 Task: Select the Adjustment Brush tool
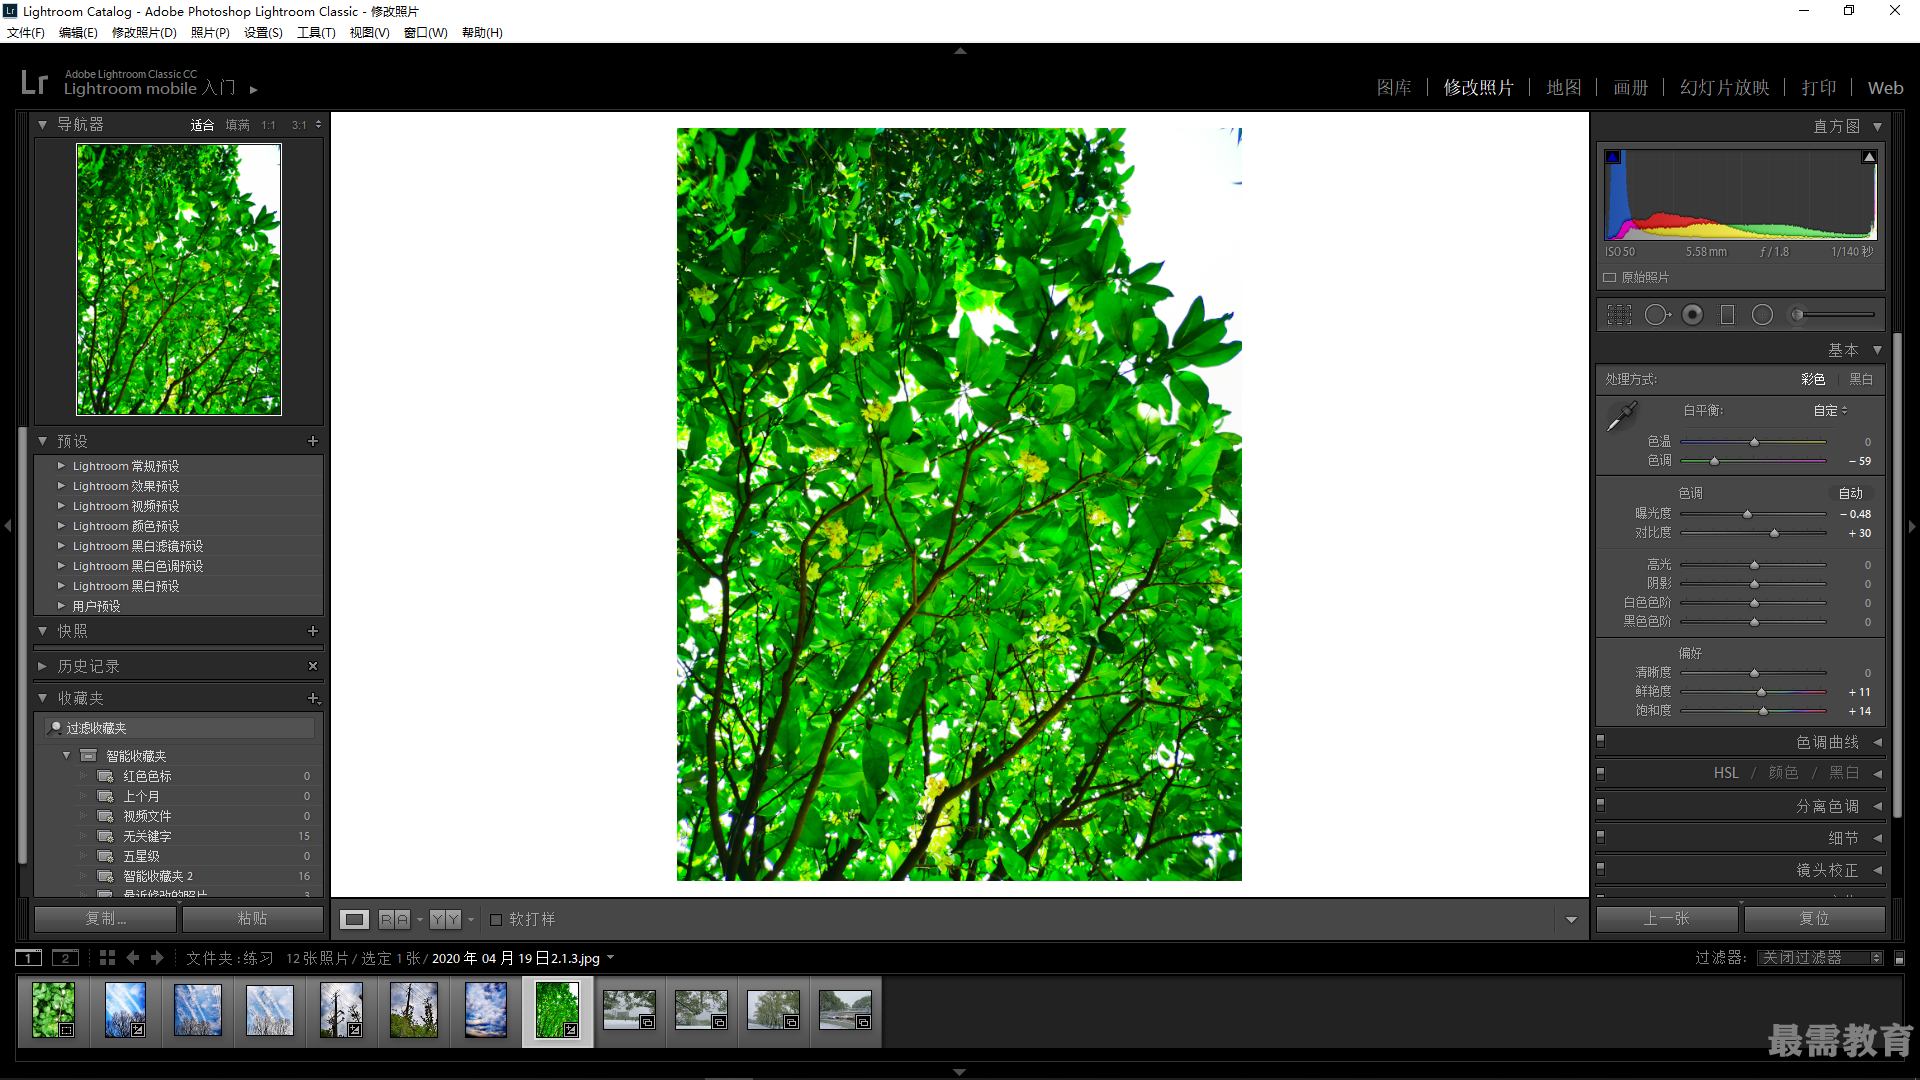click(x=1831, y=315)
